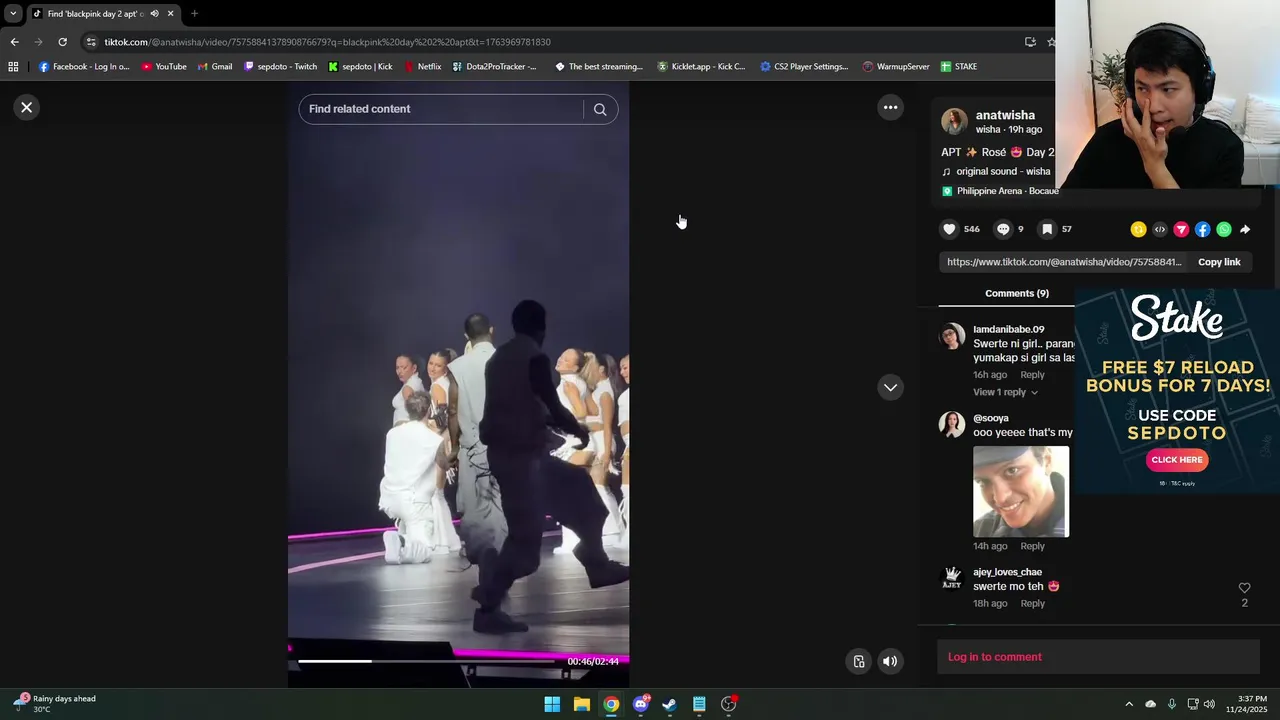Copy the video link
This screenshot has height=720, width=1280.
coord(1219,262)
